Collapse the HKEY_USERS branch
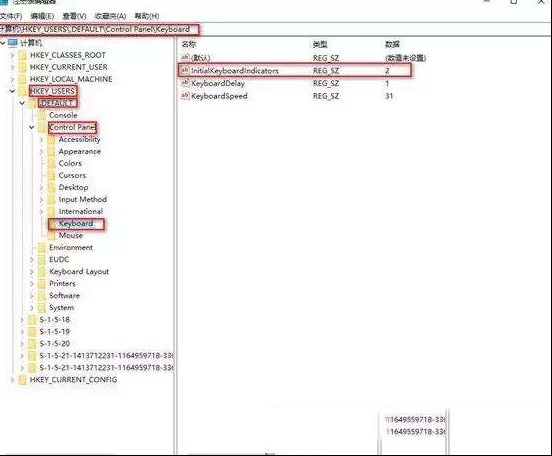The image size is (552, 456). click(x=12, y=91)
